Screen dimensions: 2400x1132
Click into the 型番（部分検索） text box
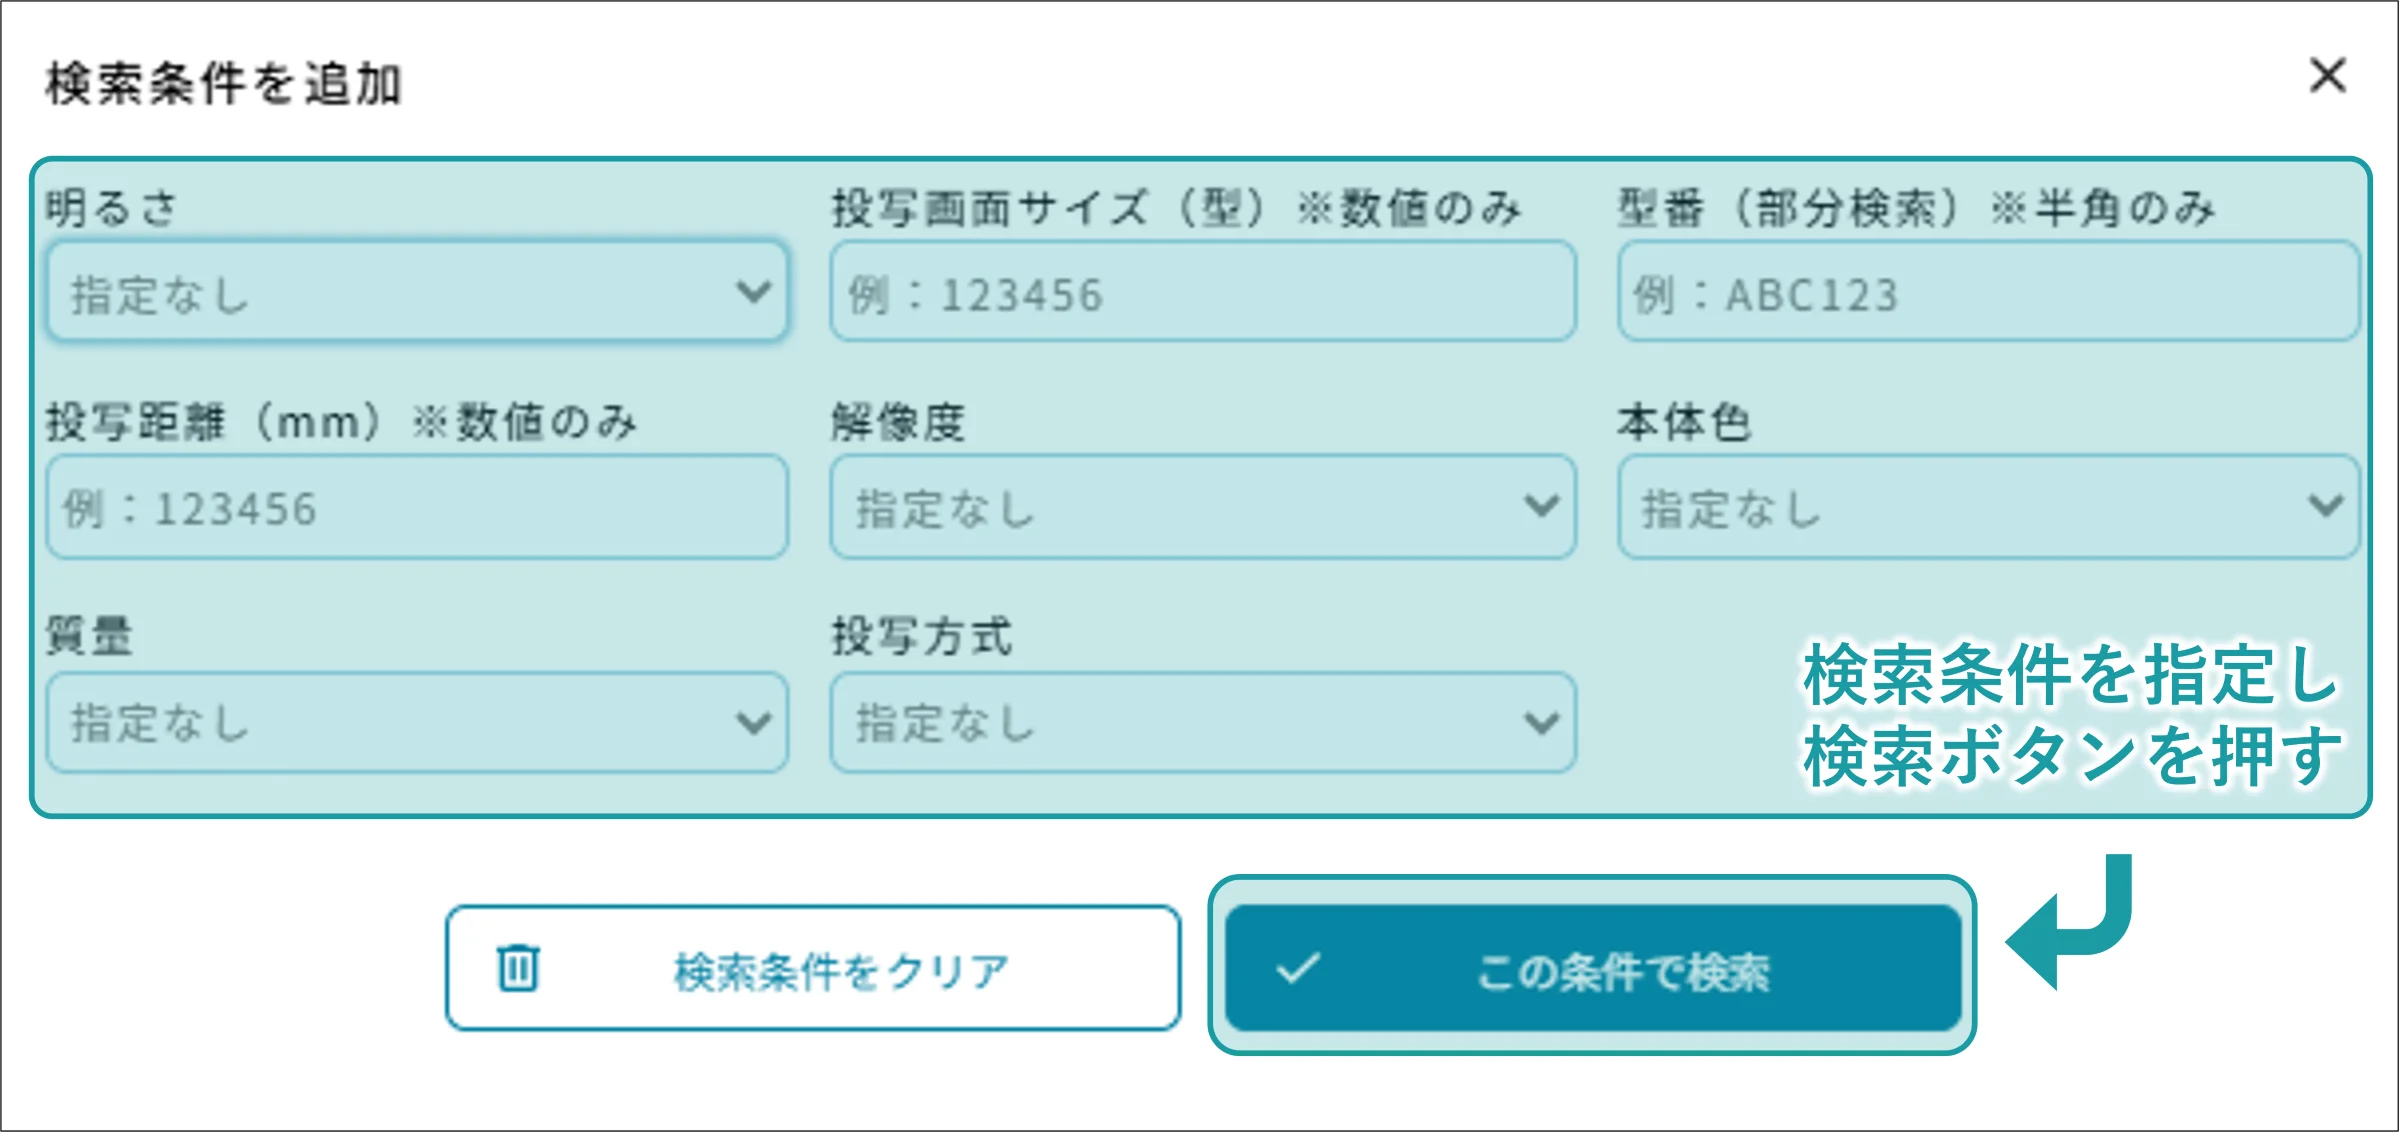coord(1988,292)
